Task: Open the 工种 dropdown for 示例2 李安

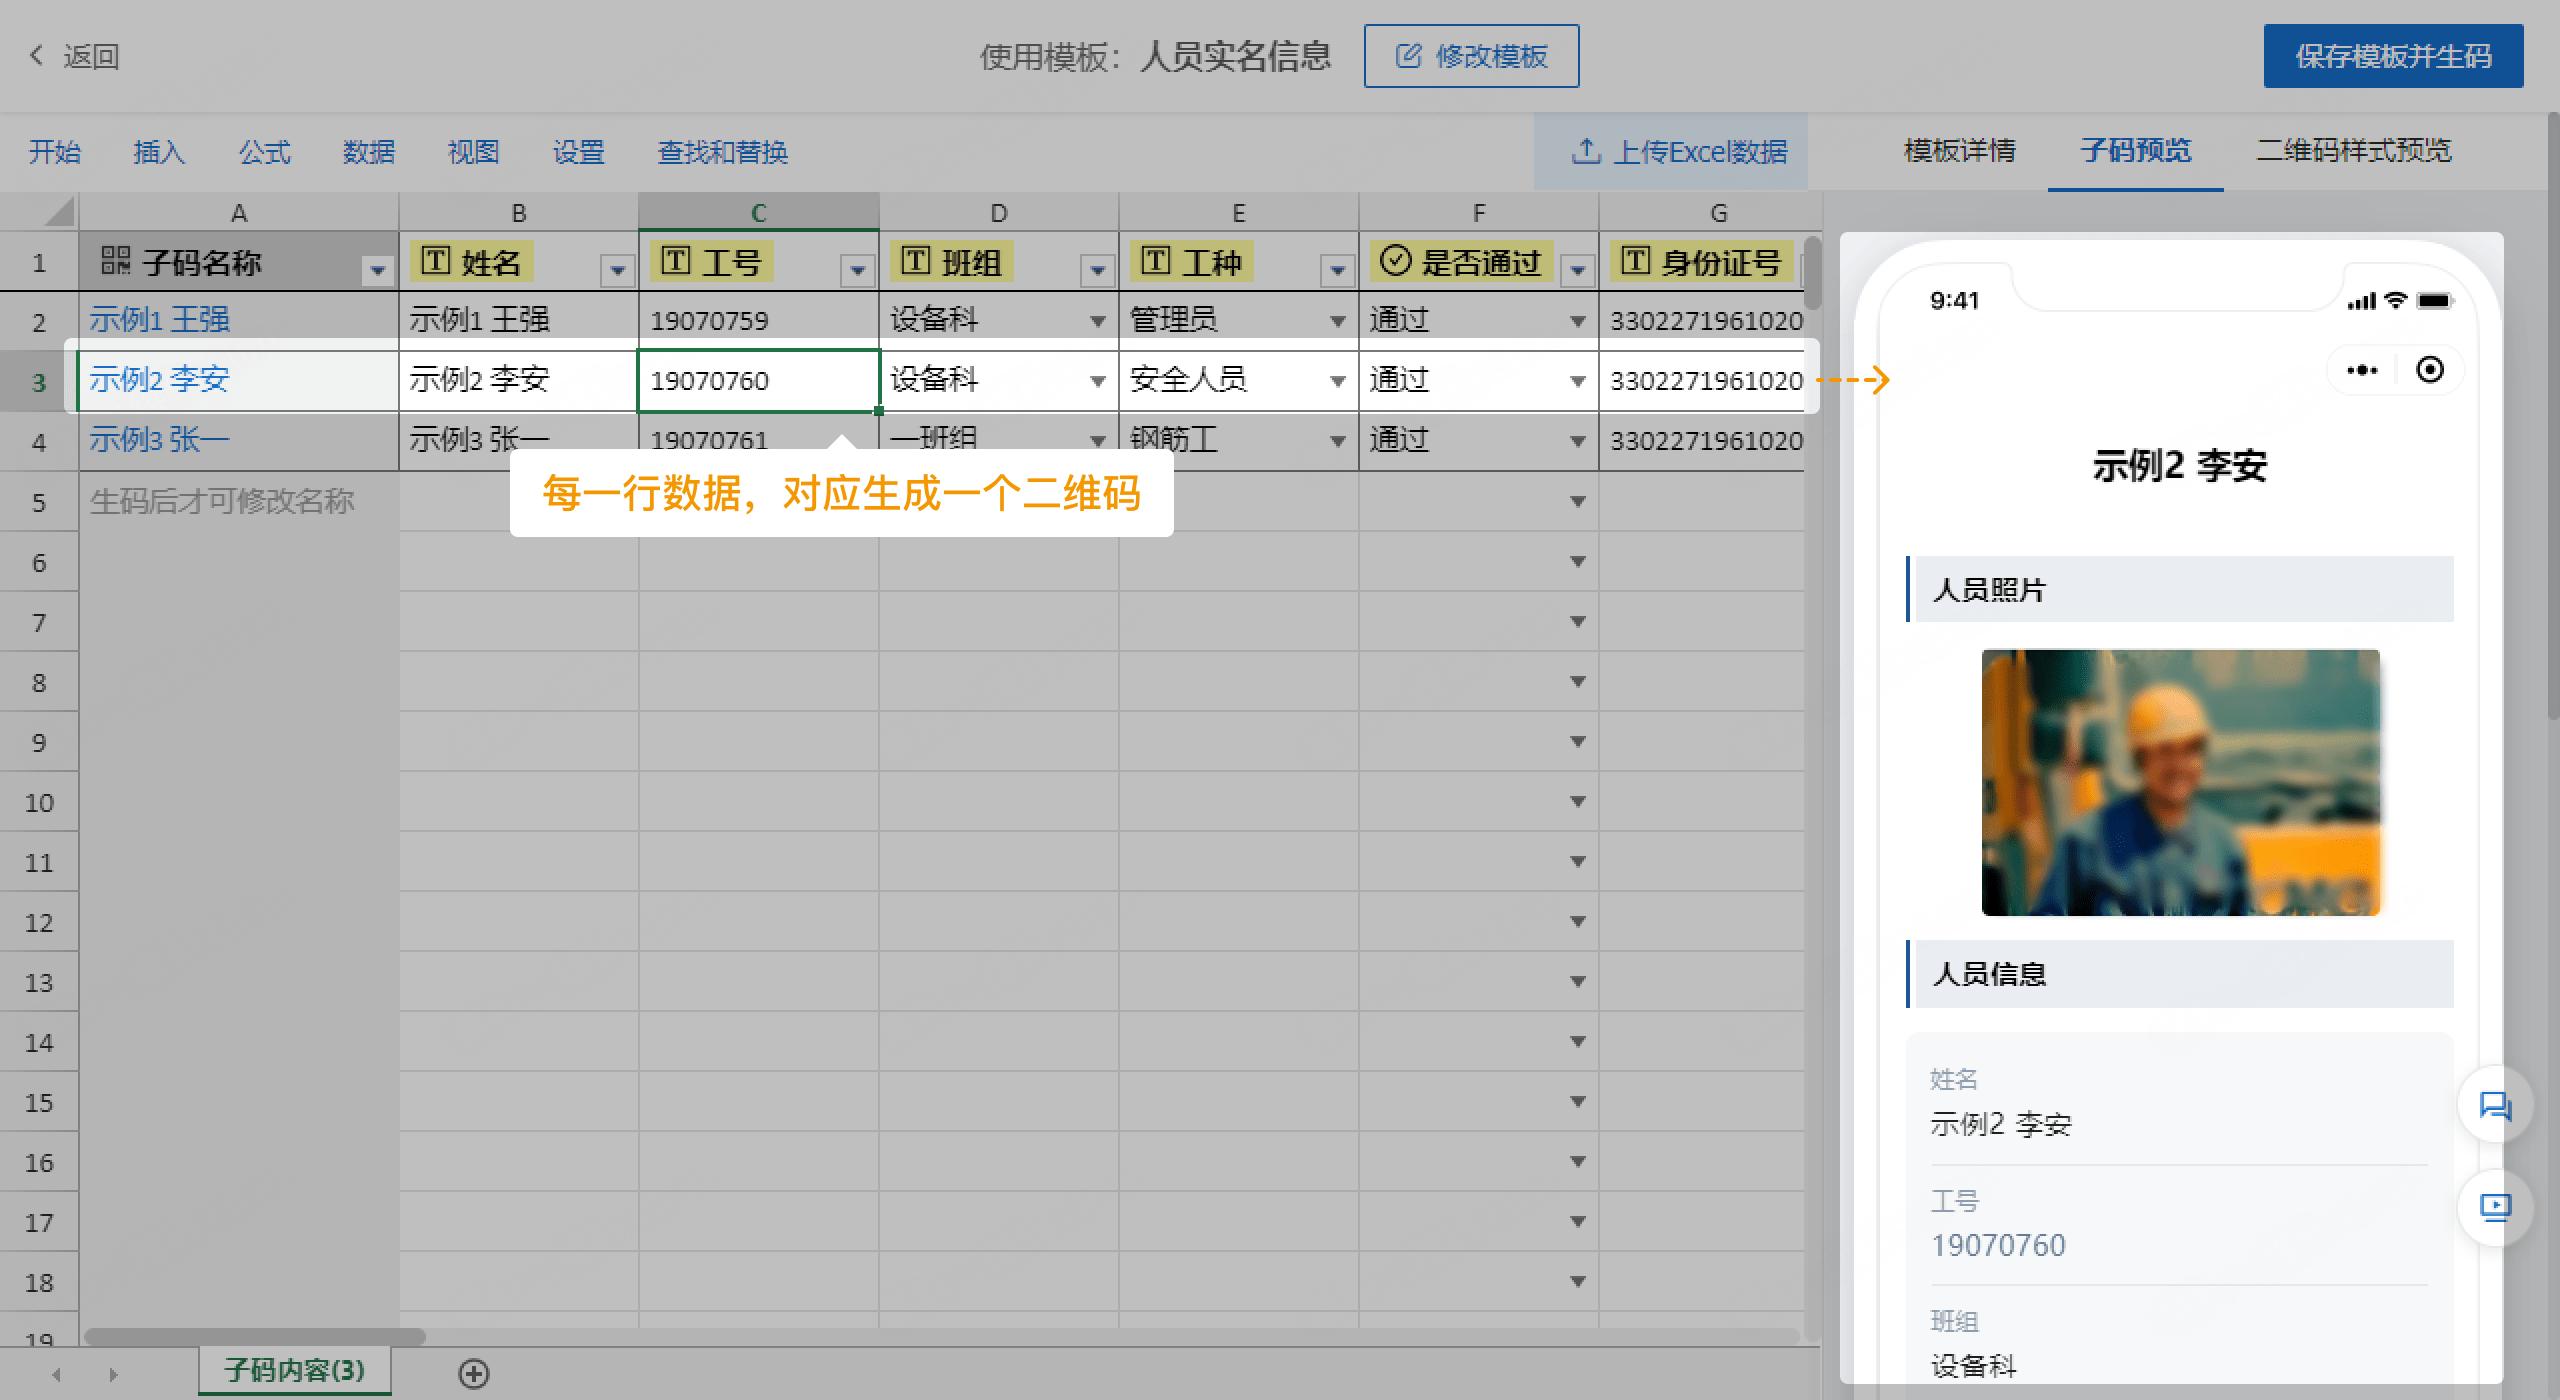Action: 1337,381
